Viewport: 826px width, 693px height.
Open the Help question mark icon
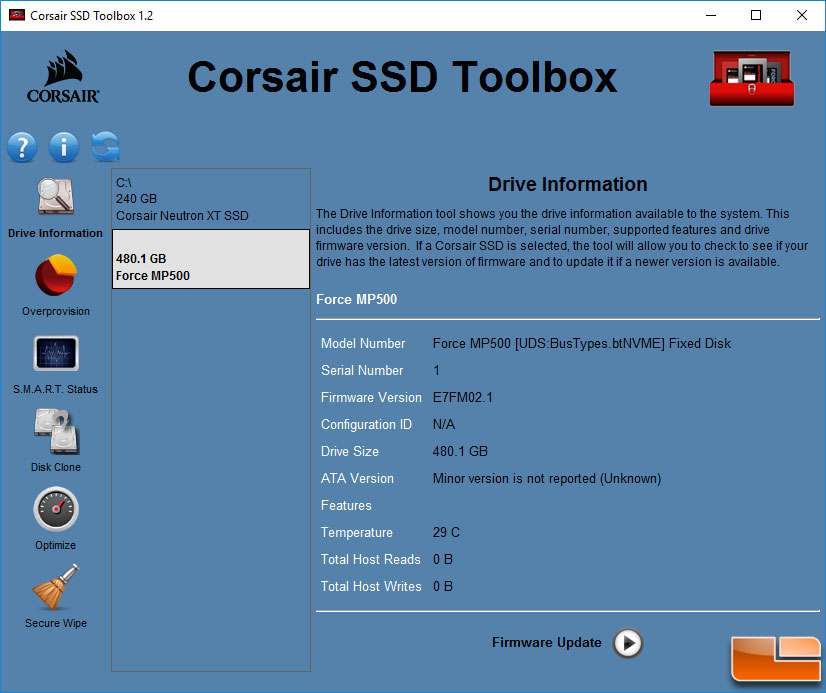click(x=22, y=146)
